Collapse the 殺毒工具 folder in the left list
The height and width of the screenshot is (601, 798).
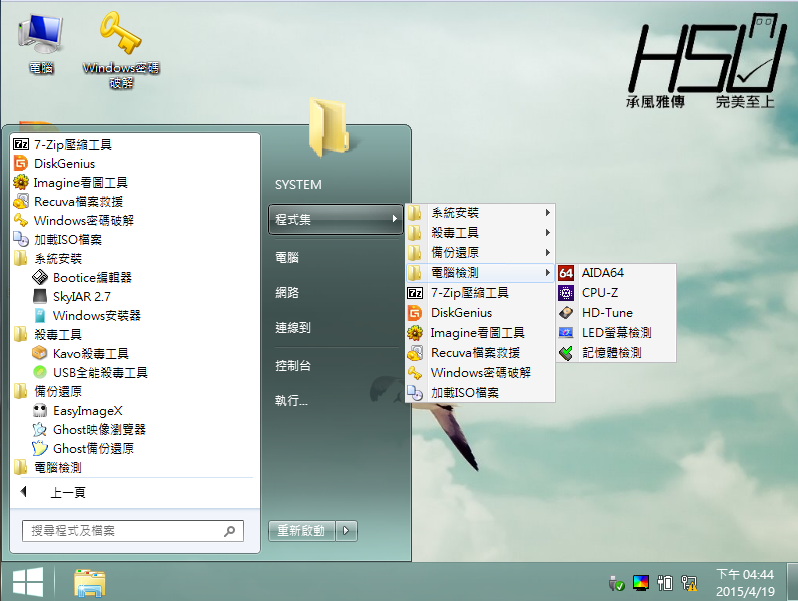pyautogui.click(x=135, y=334)
